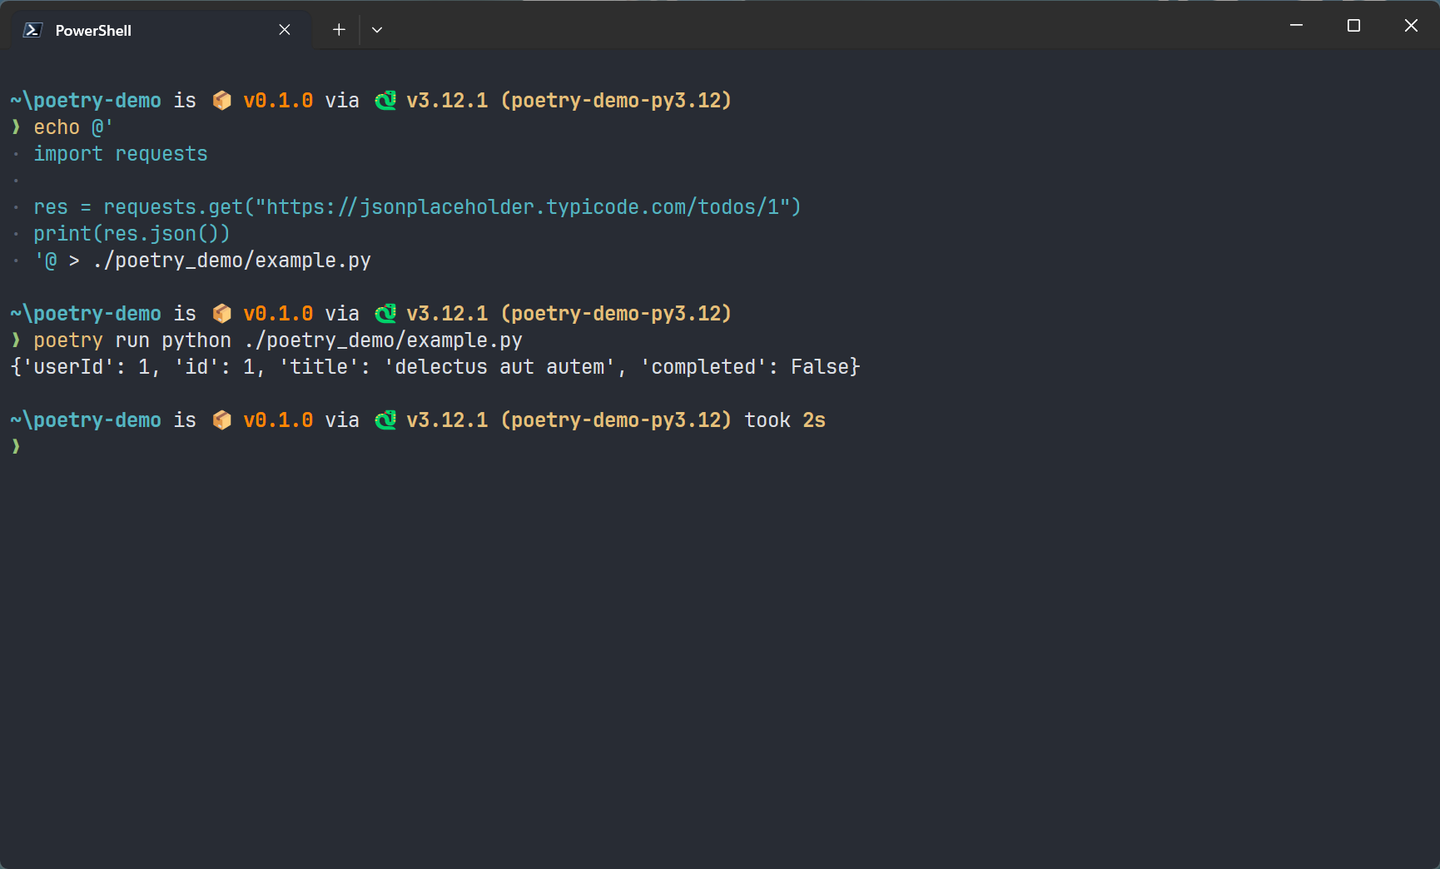Click the 'print(res.json())' line
This screenshot has width=1440, height=869.
[x=132, y=234]
